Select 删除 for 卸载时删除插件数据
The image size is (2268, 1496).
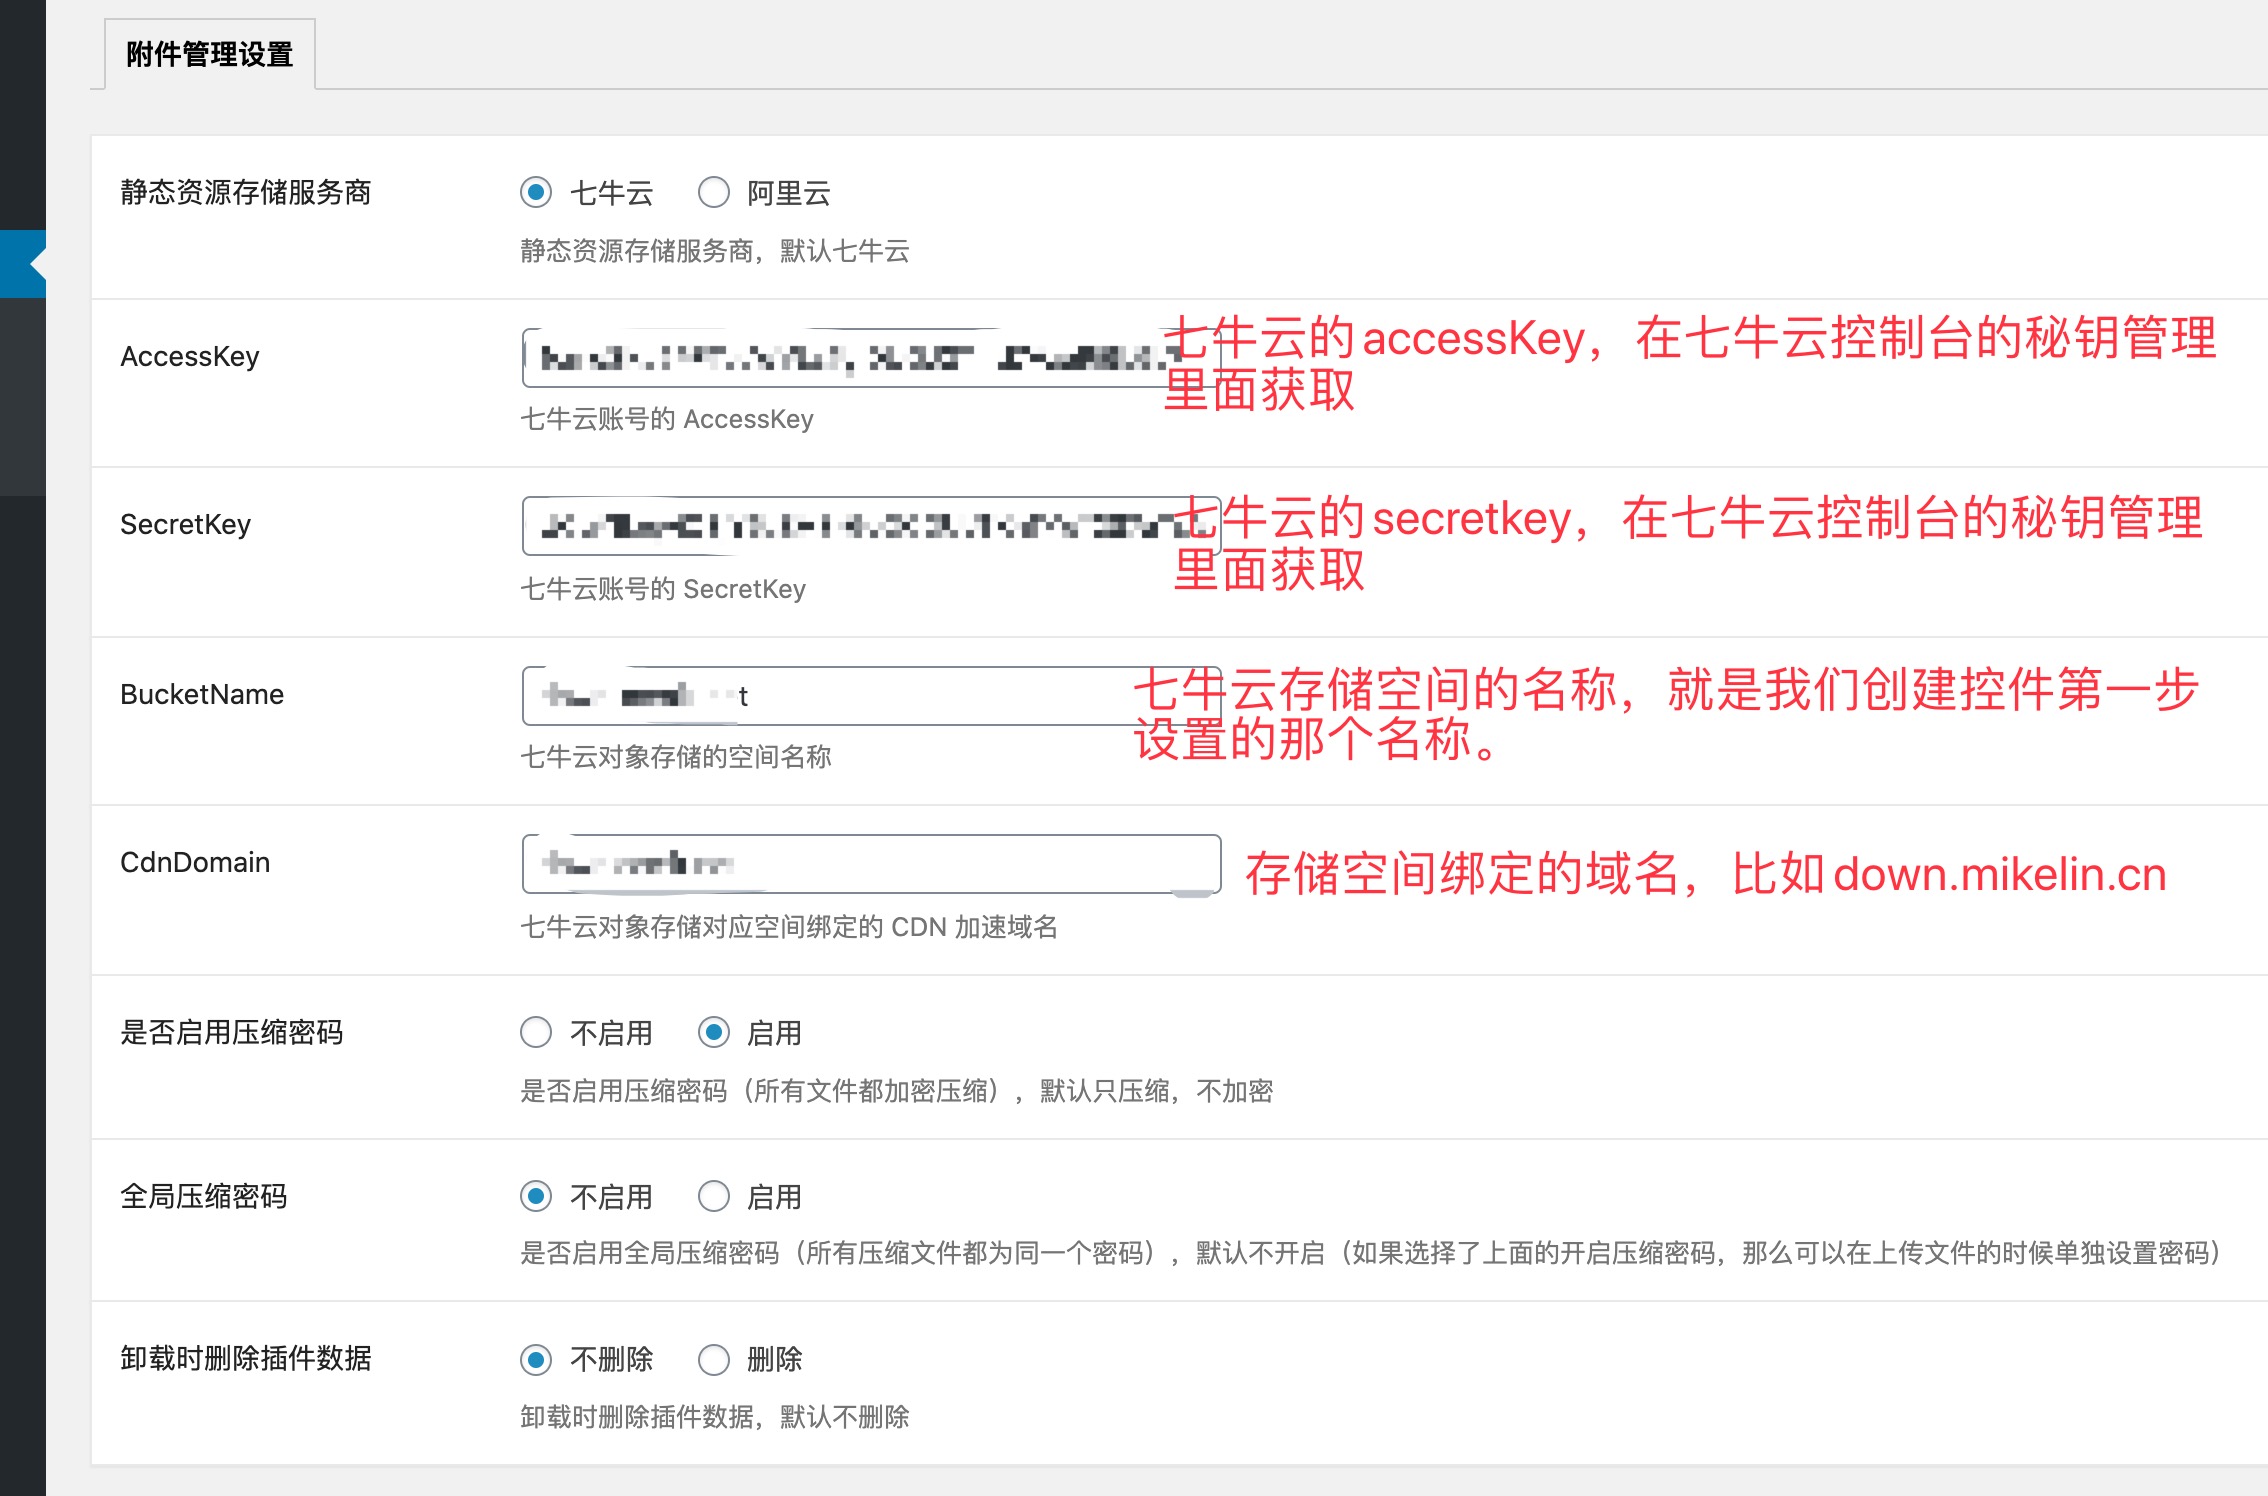tap(714, 1359)
